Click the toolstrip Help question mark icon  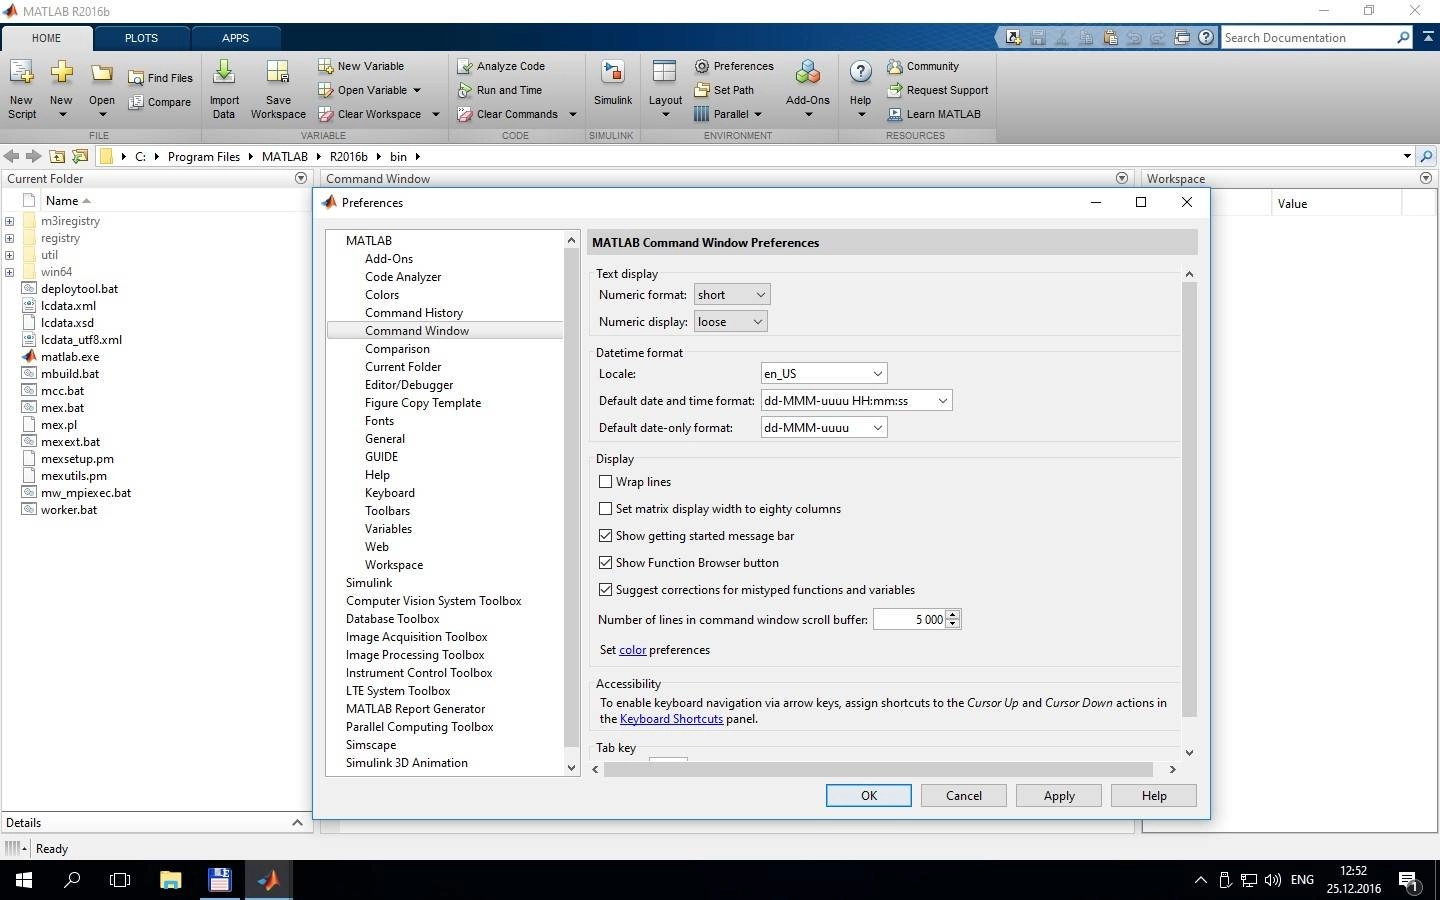860,73
